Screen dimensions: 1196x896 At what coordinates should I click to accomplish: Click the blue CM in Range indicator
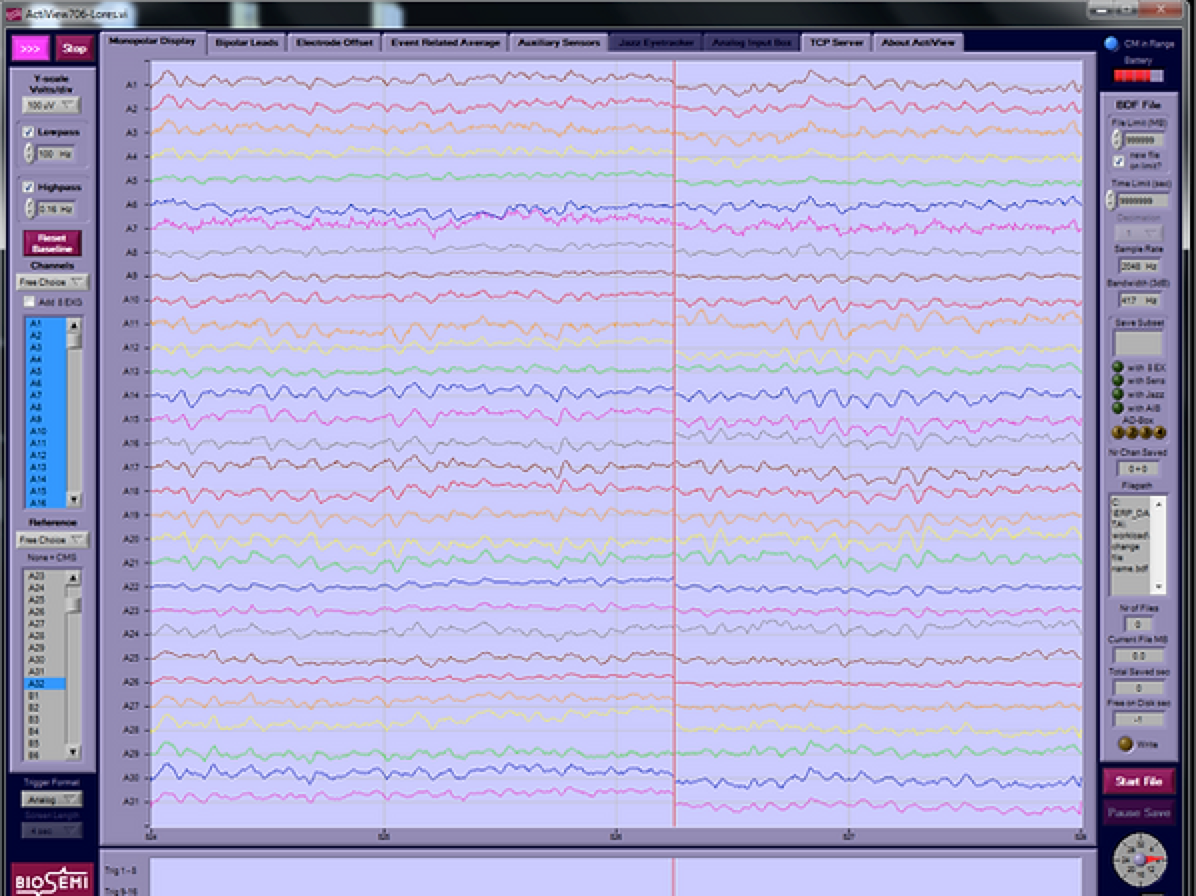[x=1110, y=43]
